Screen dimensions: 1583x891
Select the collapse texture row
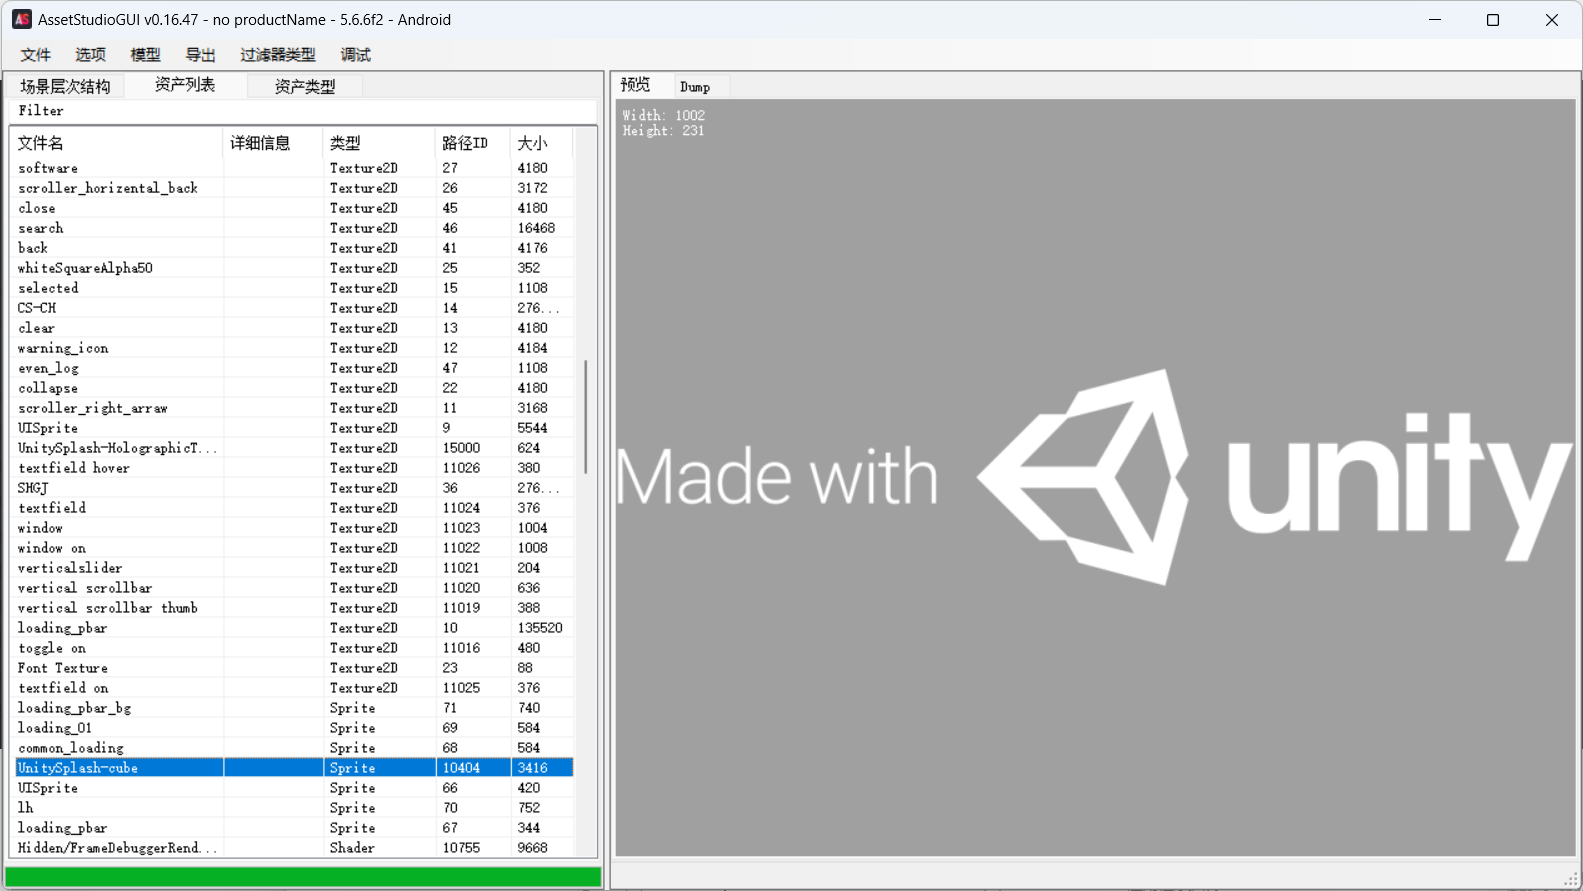[295, 388]
